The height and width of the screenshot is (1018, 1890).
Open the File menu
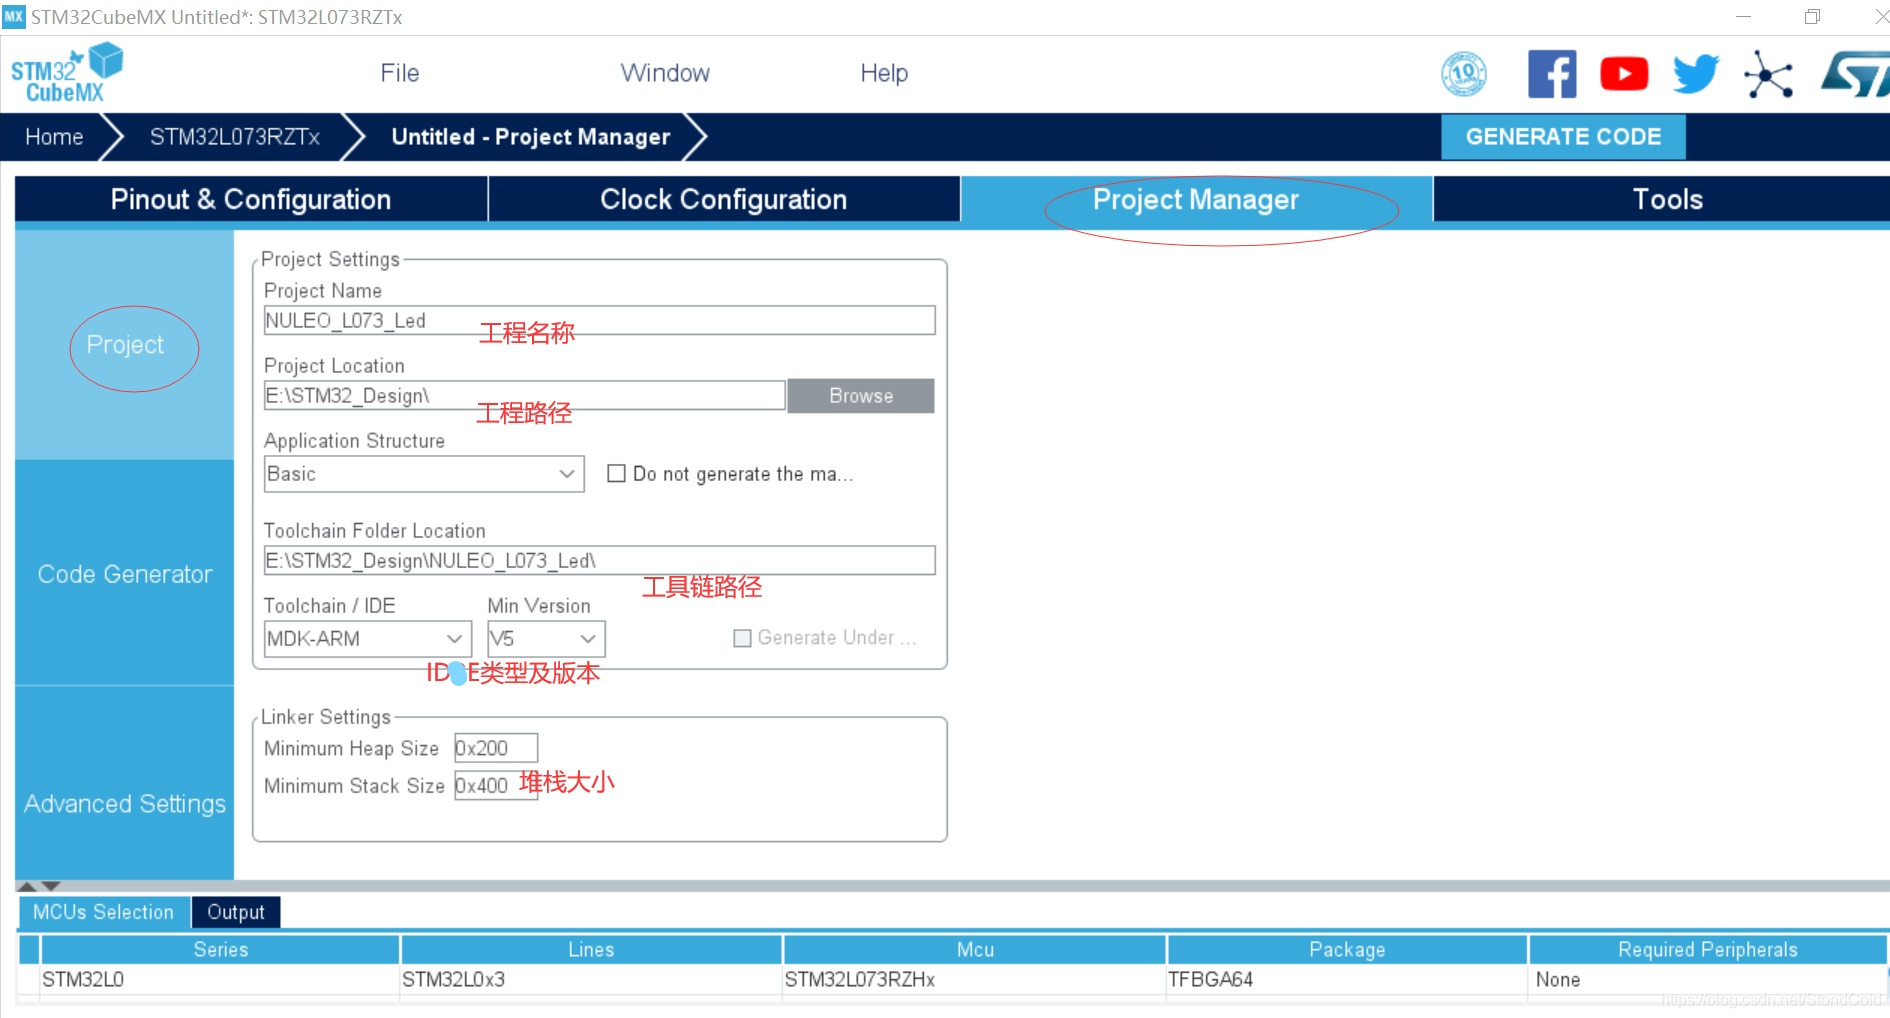point(400,73)
